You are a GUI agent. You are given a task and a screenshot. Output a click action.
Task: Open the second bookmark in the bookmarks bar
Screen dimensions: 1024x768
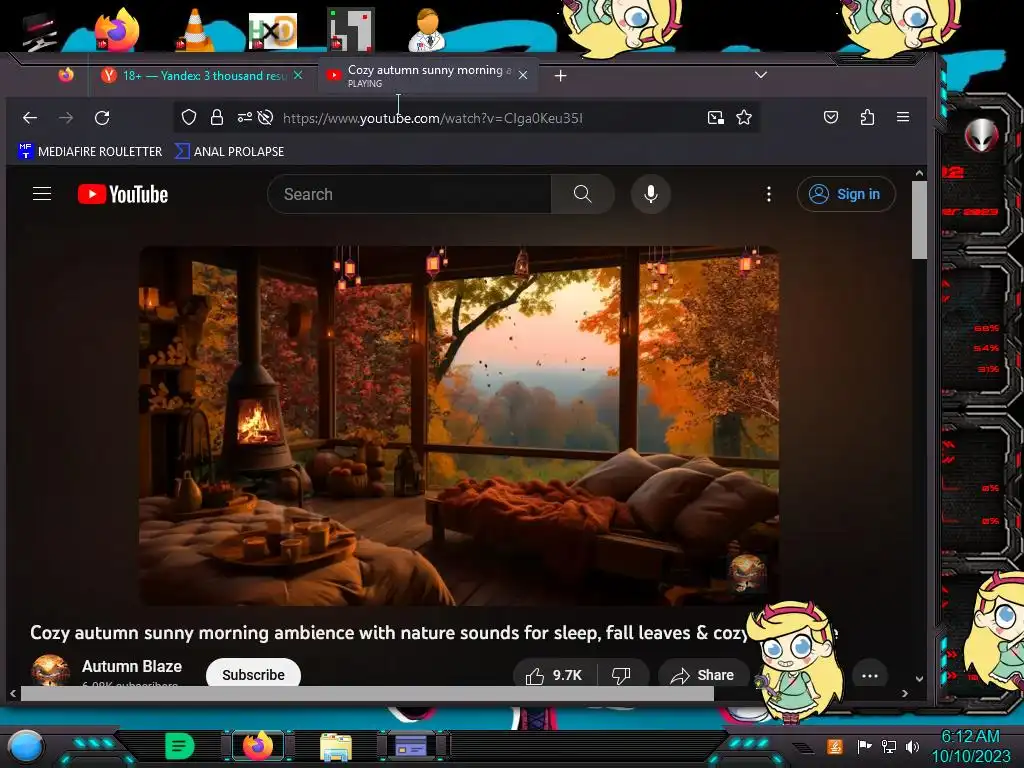(229, 152)
